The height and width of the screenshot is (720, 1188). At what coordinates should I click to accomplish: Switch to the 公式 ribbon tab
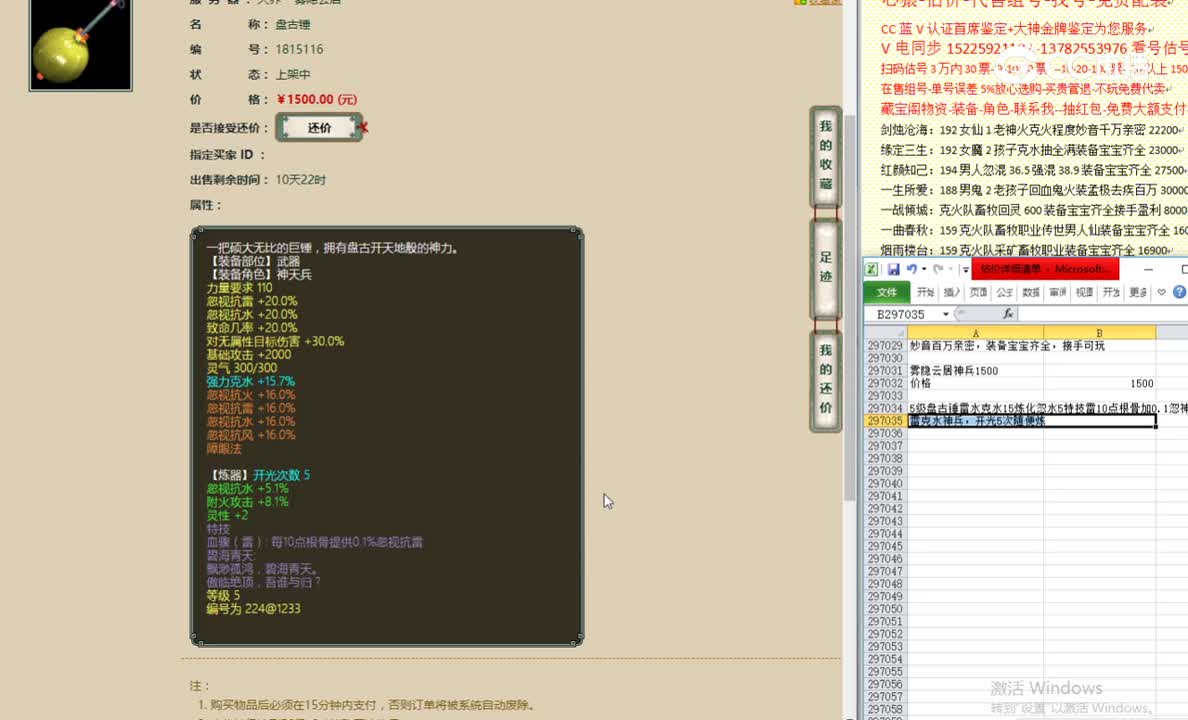click(1005, 292)
